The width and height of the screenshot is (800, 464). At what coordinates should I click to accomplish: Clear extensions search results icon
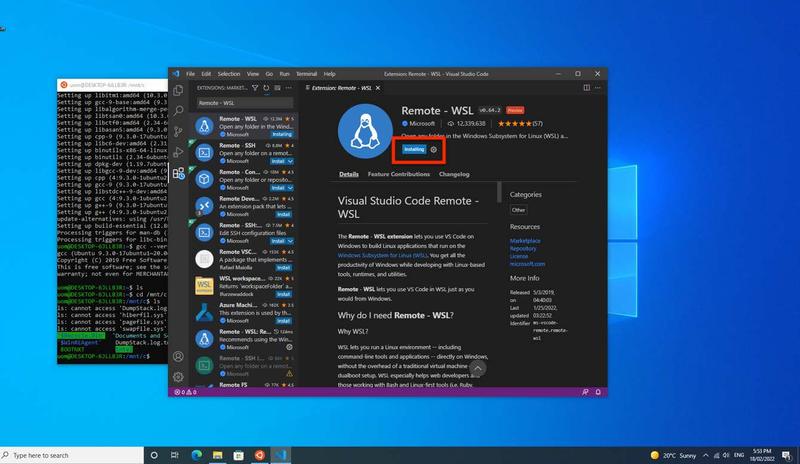278,88
